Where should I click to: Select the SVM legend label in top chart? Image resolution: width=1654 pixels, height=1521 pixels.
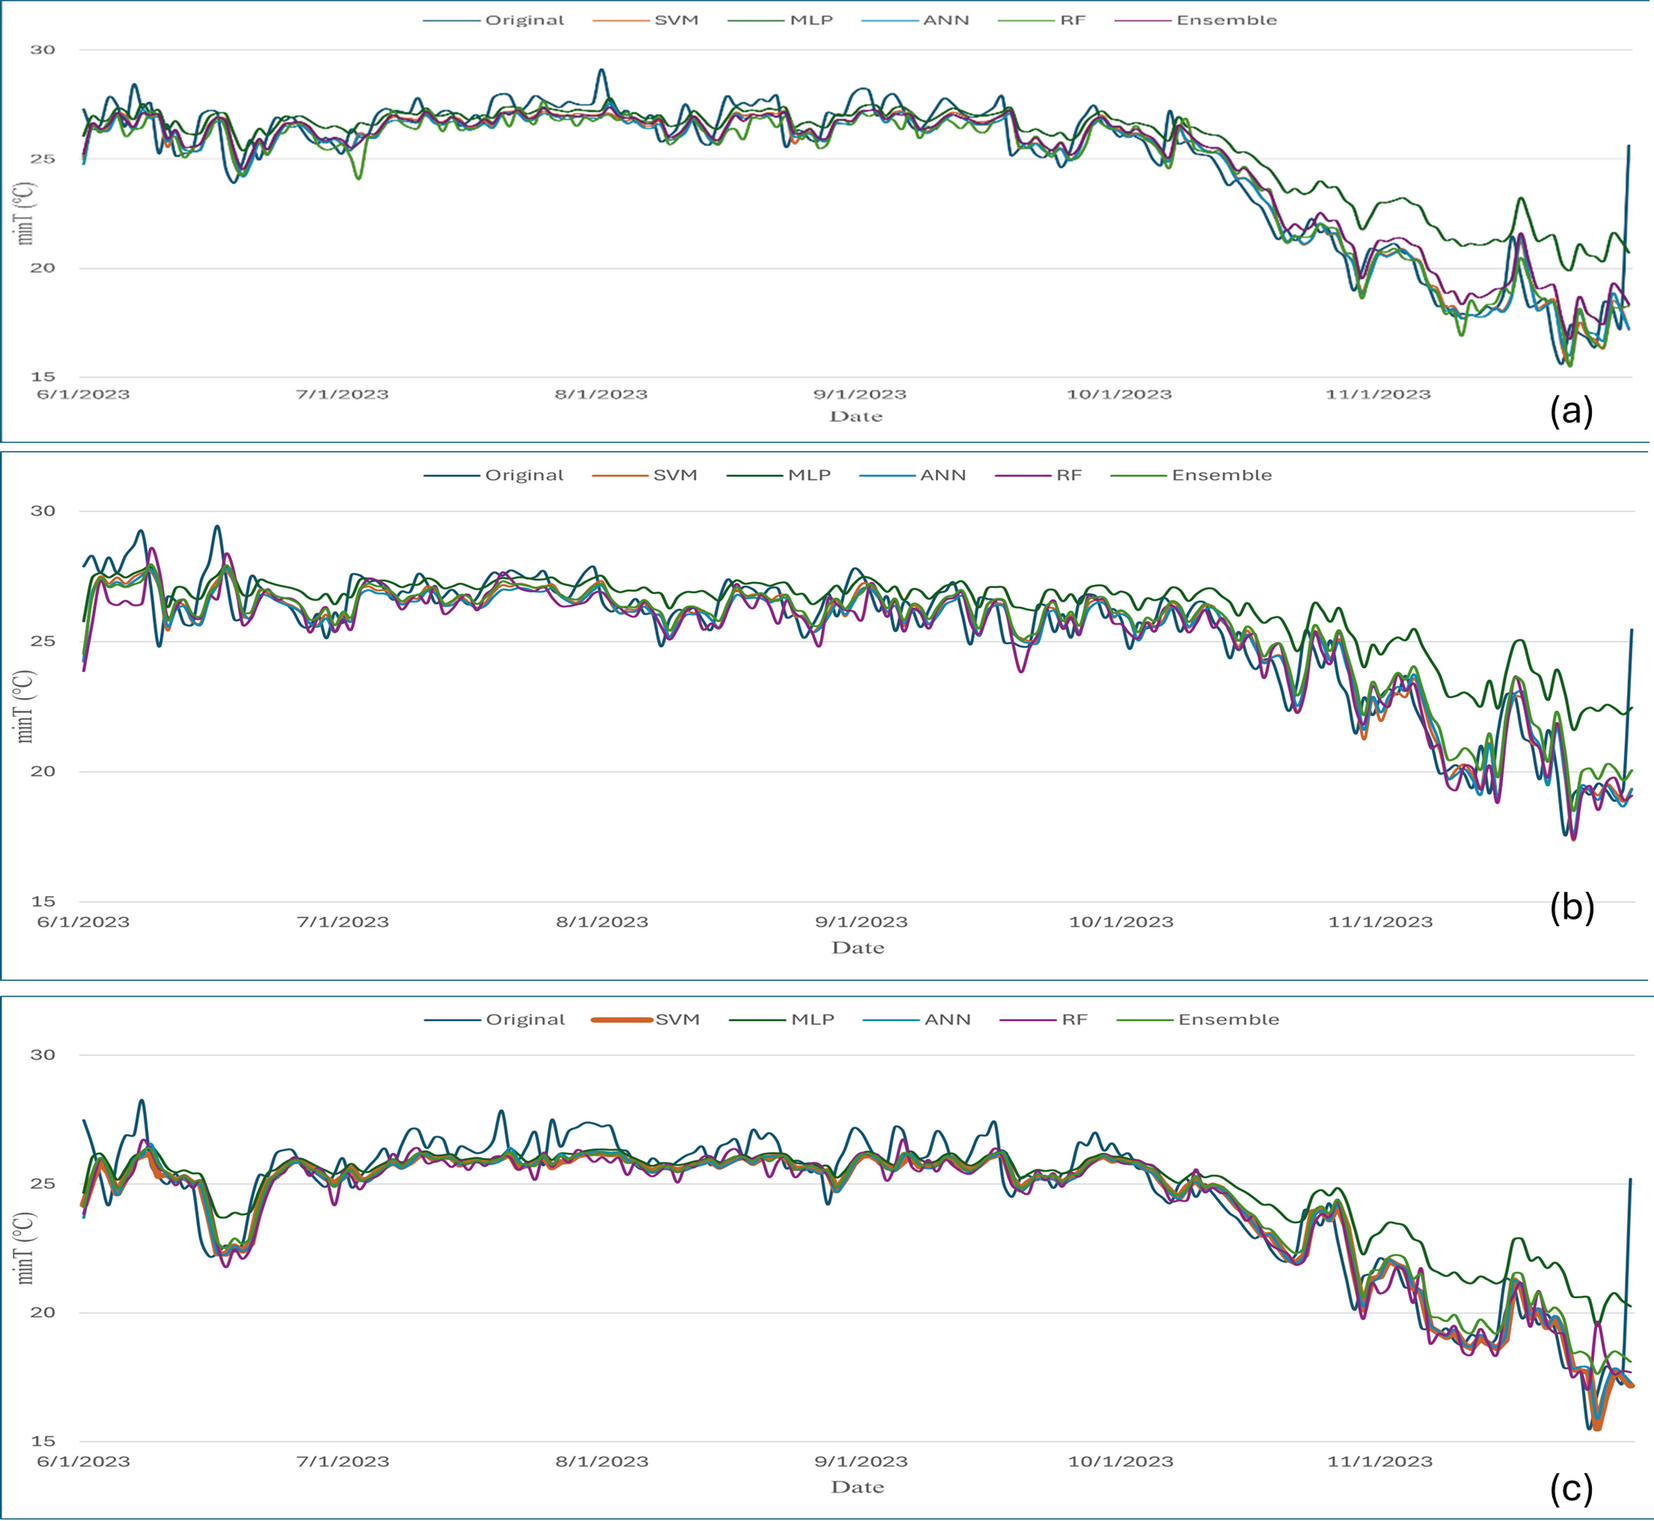click(x=676, y=20)
